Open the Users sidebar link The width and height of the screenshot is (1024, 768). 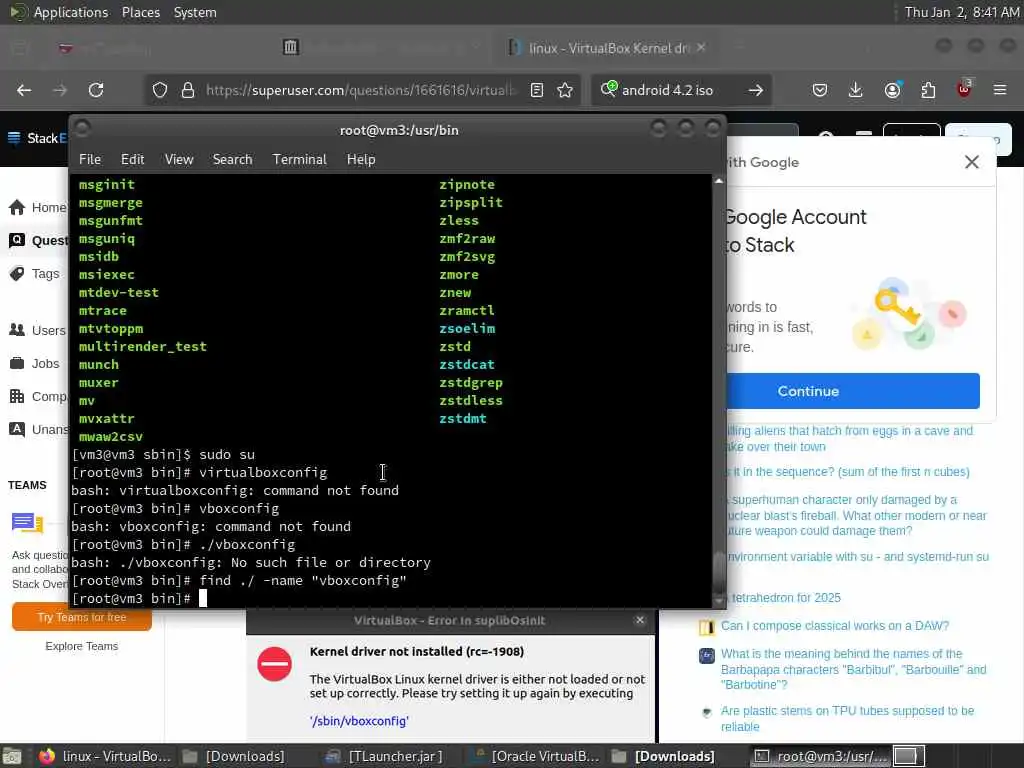click(38, 330)
